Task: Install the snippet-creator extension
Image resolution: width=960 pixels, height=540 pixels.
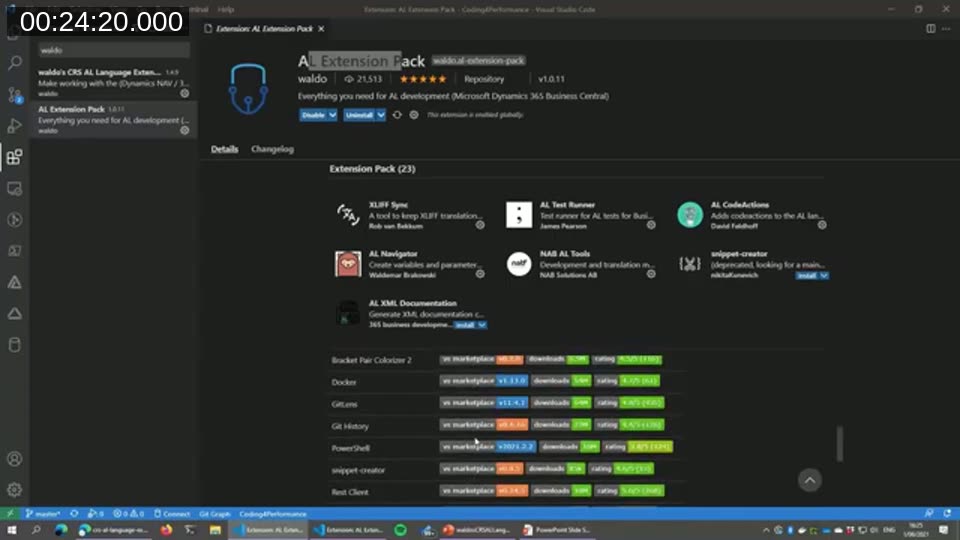Action: [x=807, y=276]
